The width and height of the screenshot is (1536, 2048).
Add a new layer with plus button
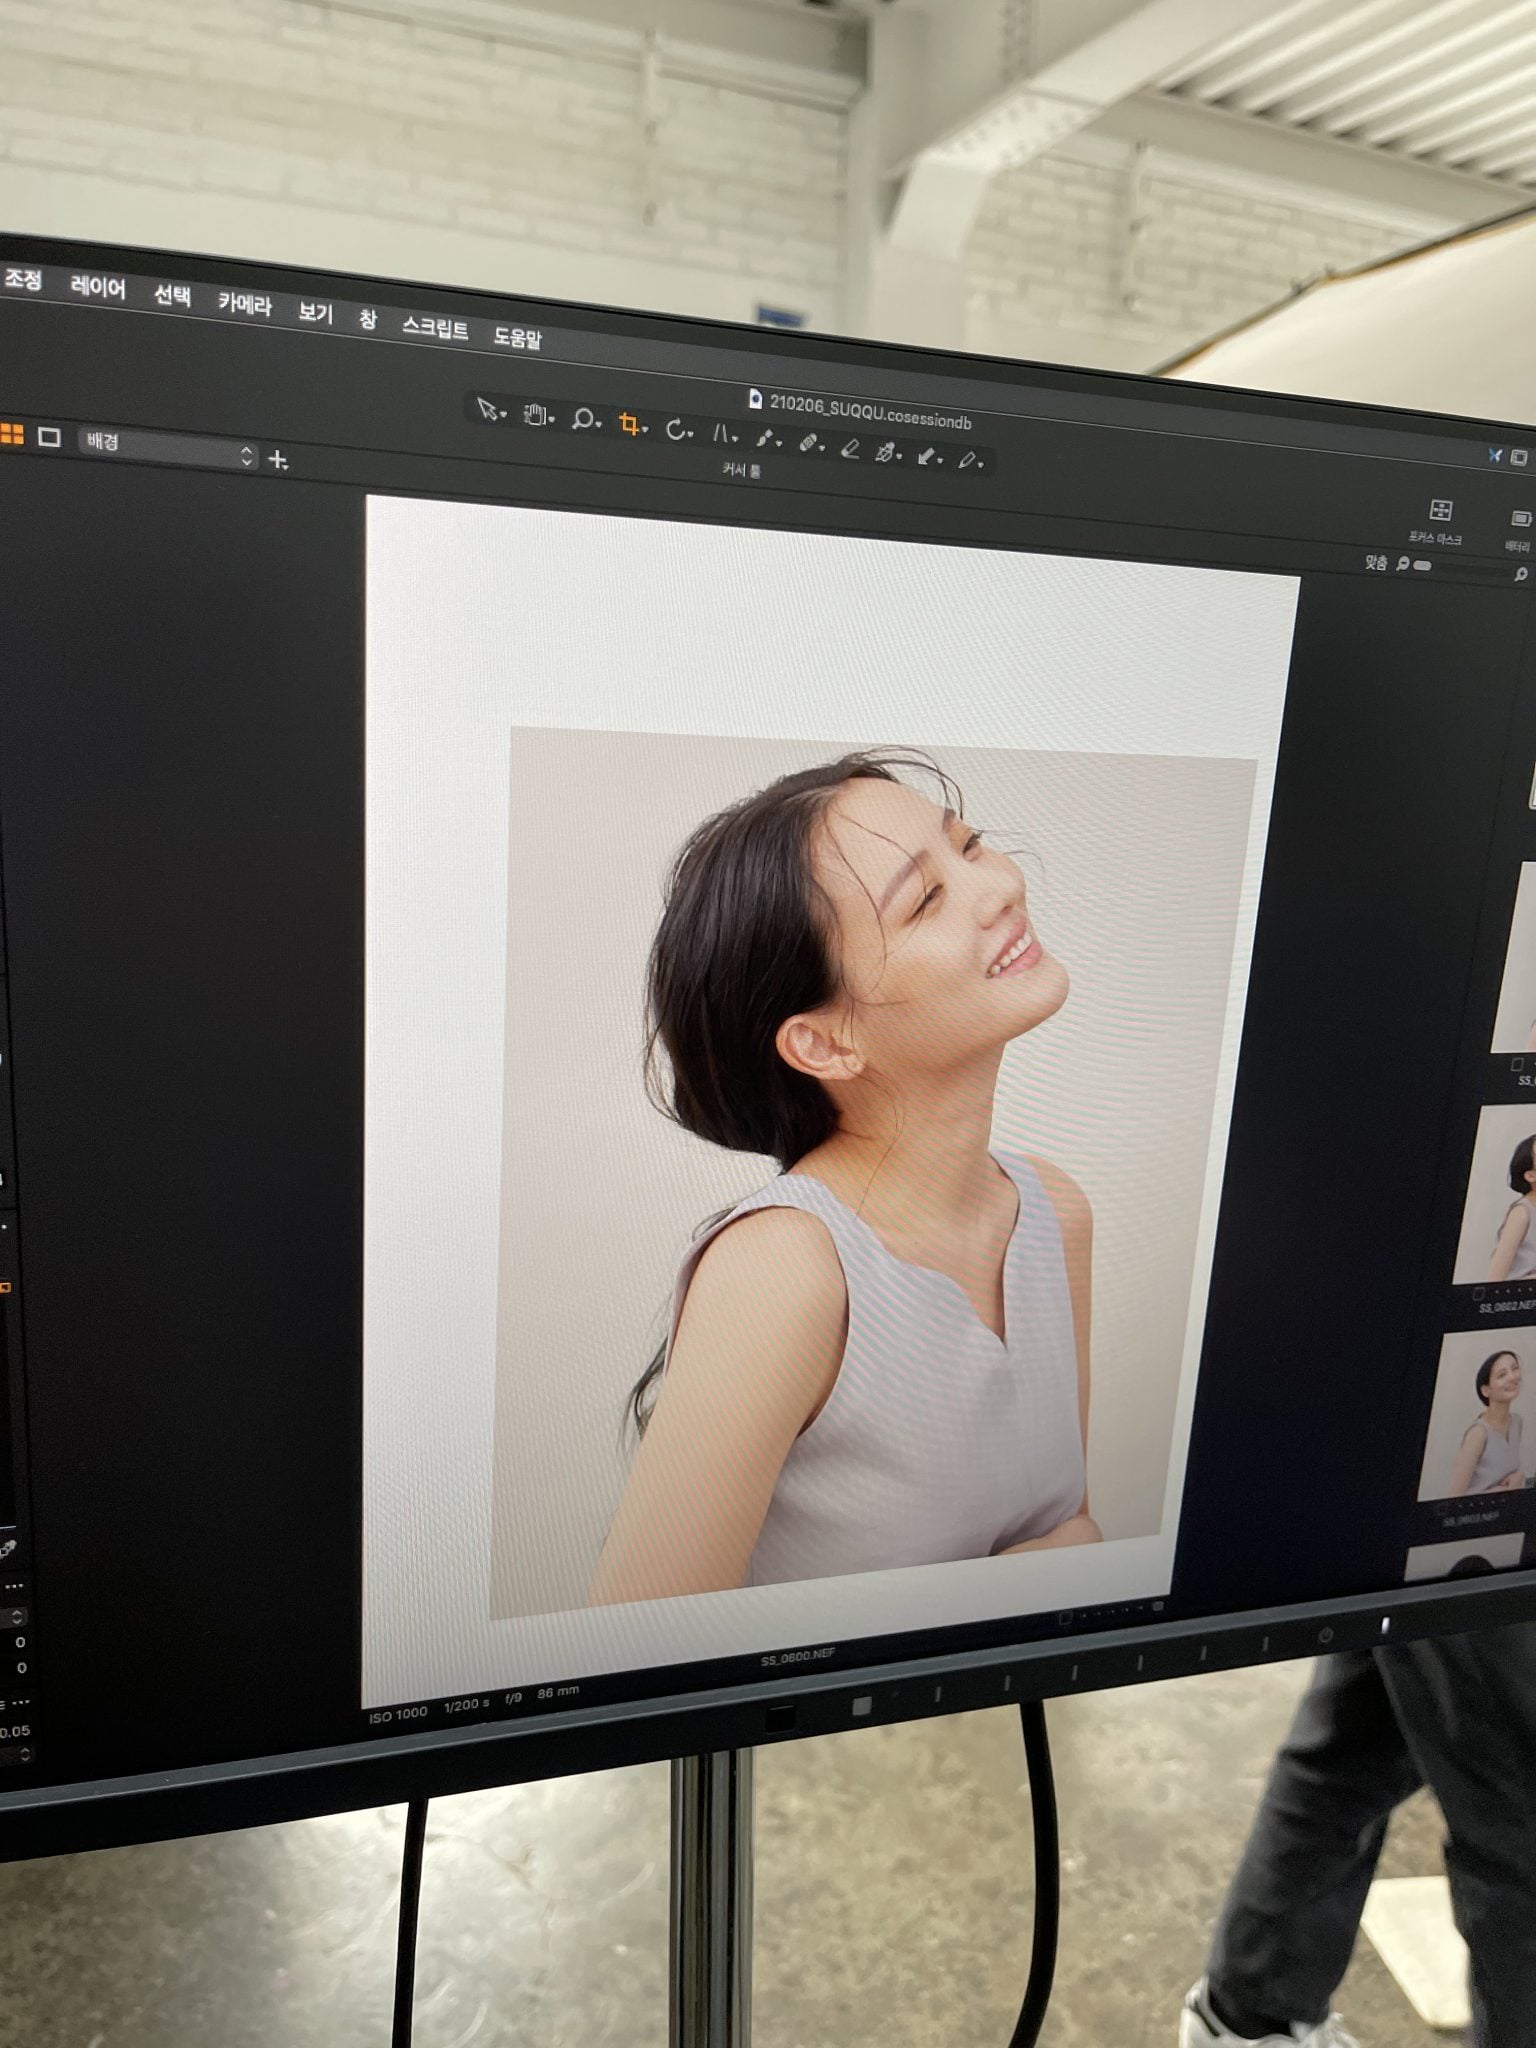pos(279,460)
